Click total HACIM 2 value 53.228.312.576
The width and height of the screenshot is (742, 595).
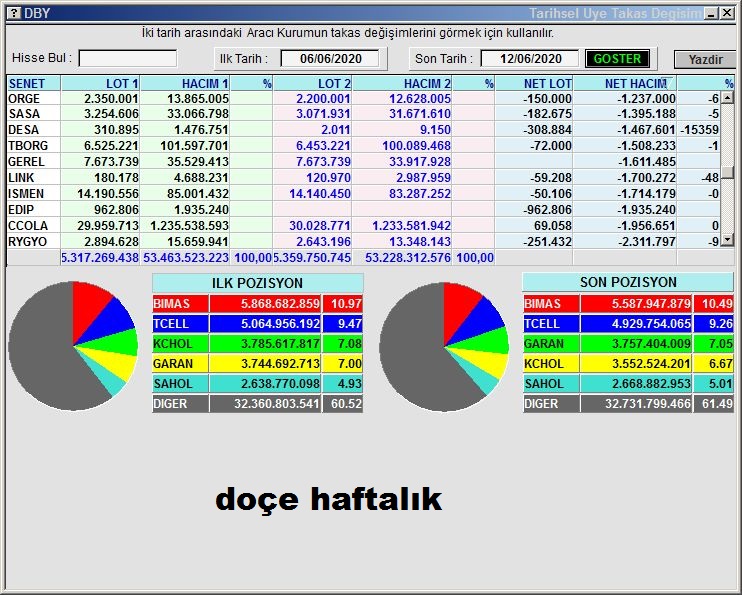coord(408,258)
